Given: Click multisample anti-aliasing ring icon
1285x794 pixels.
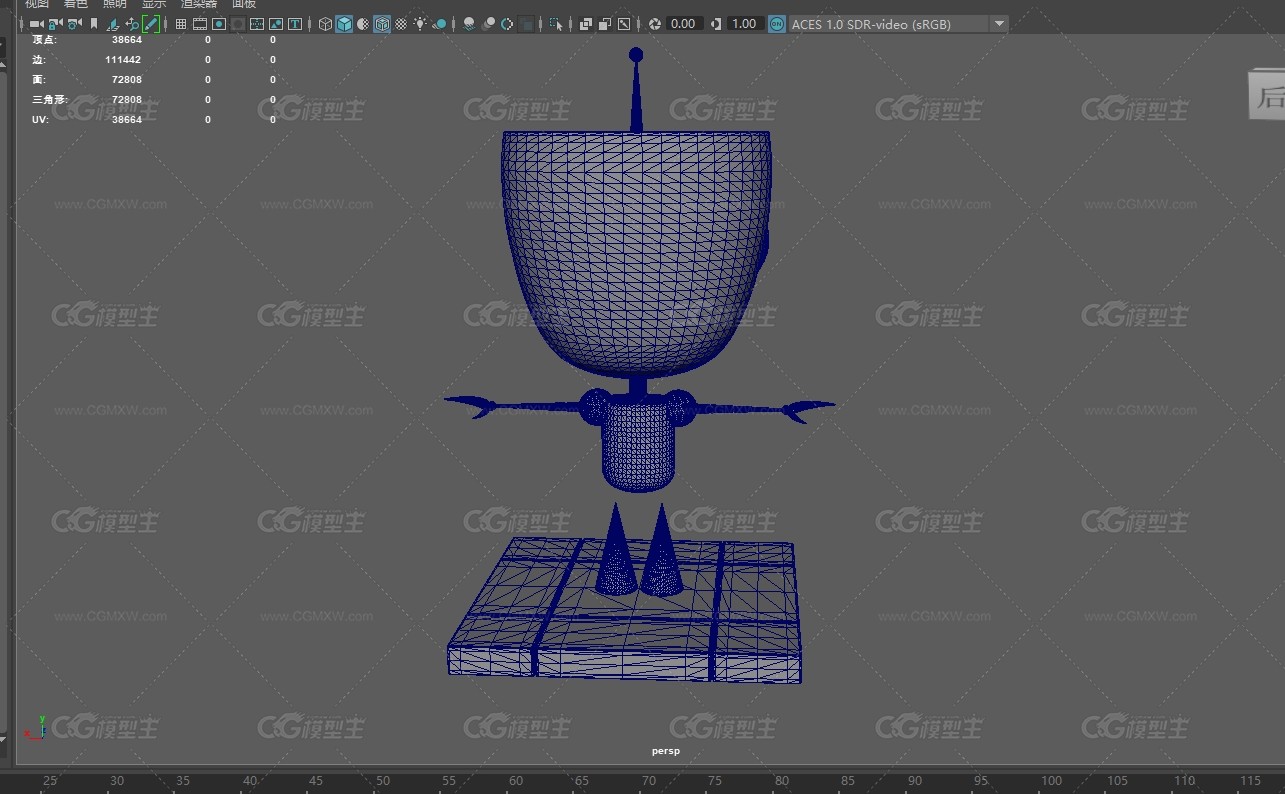Looking at the screenshot, I should (508, 24).
